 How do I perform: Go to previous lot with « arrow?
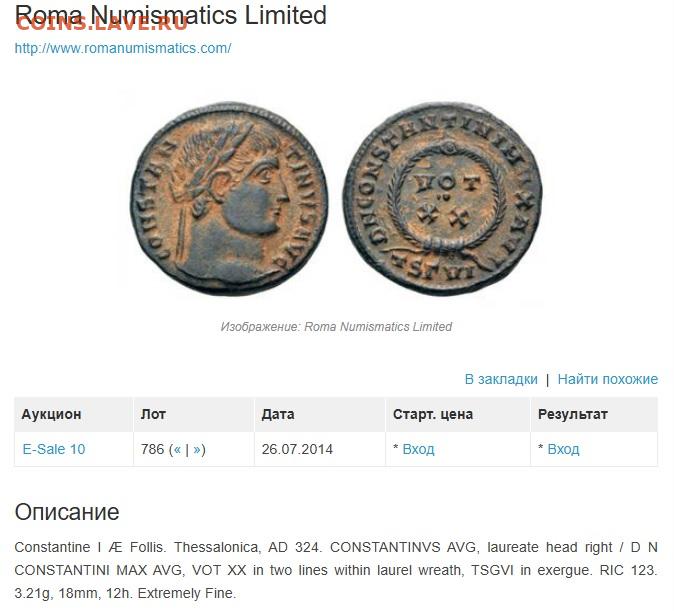[x=177, y=449]
